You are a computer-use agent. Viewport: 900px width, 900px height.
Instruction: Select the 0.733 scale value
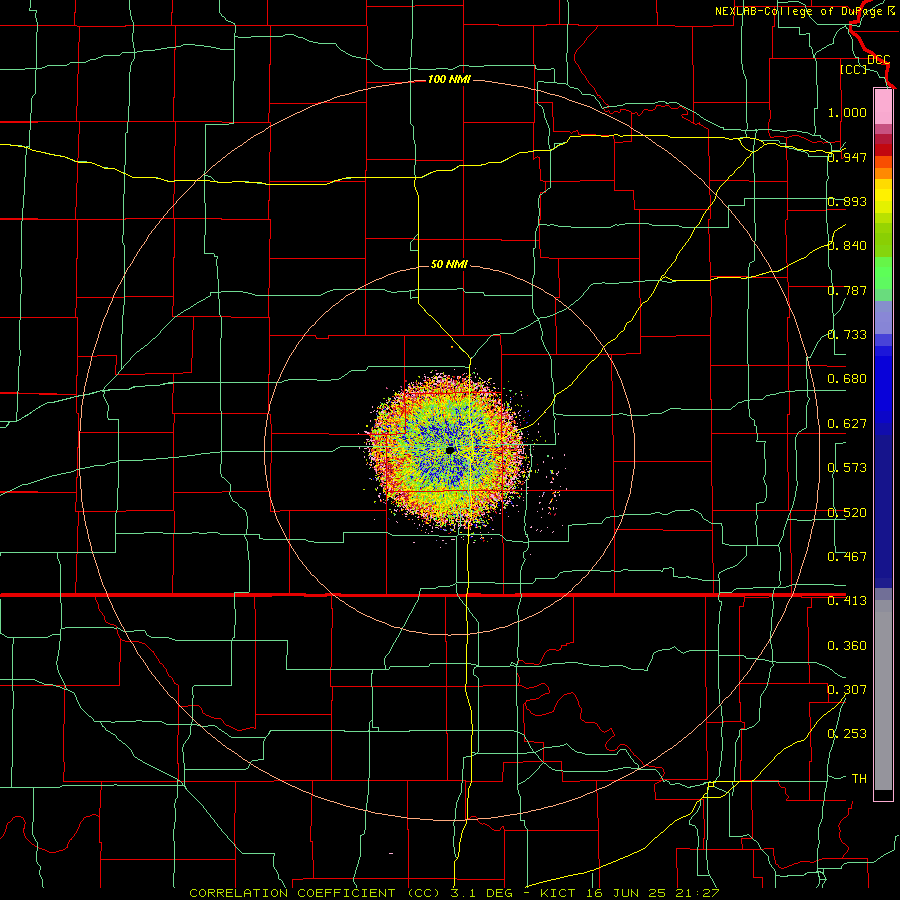click(x=847, y=335)
